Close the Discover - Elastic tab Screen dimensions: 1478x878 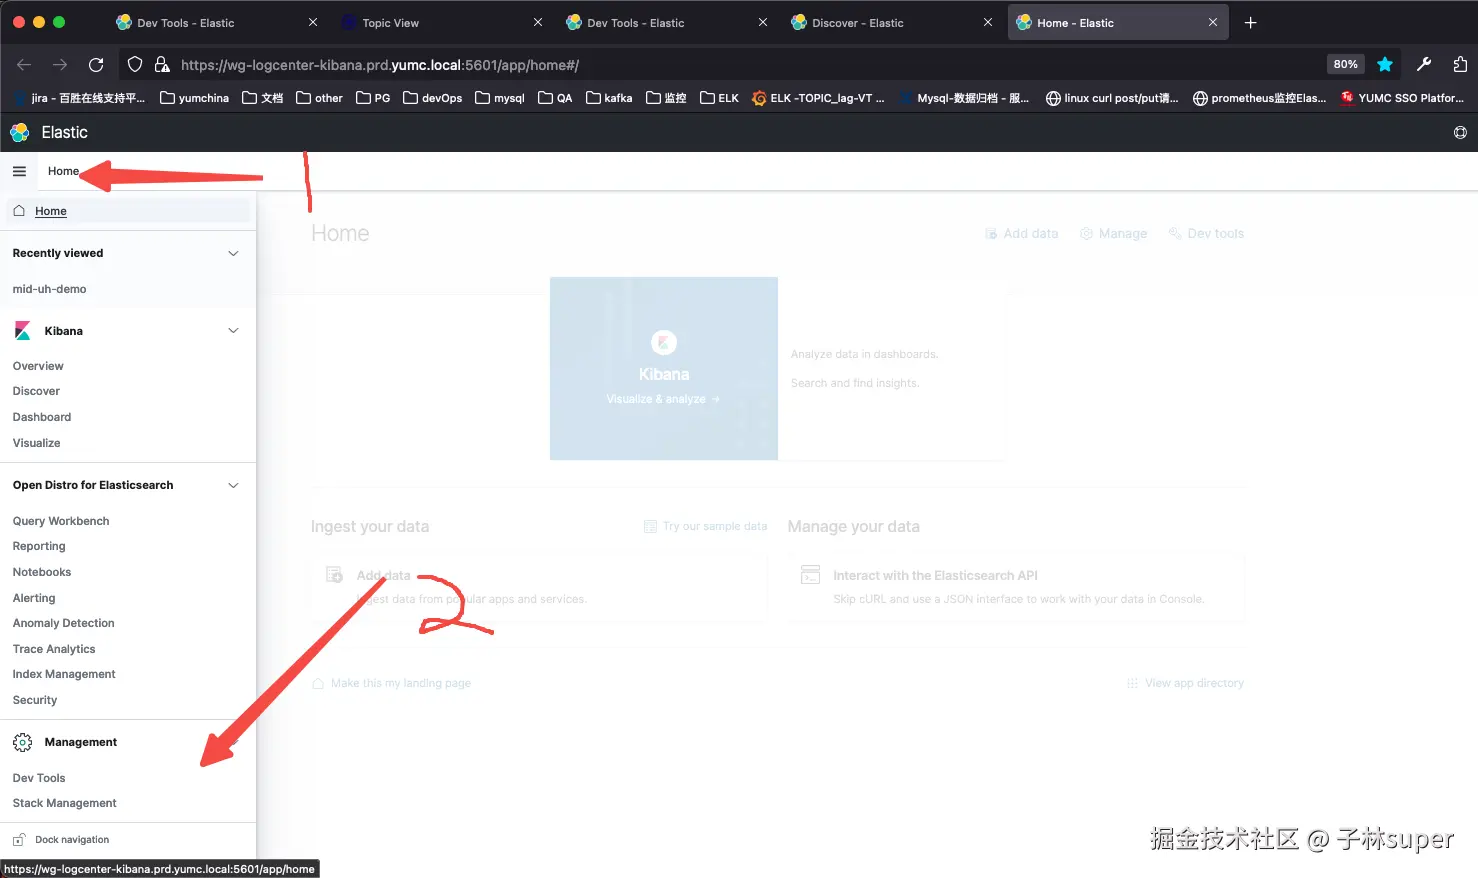click(x=988, y=22)
